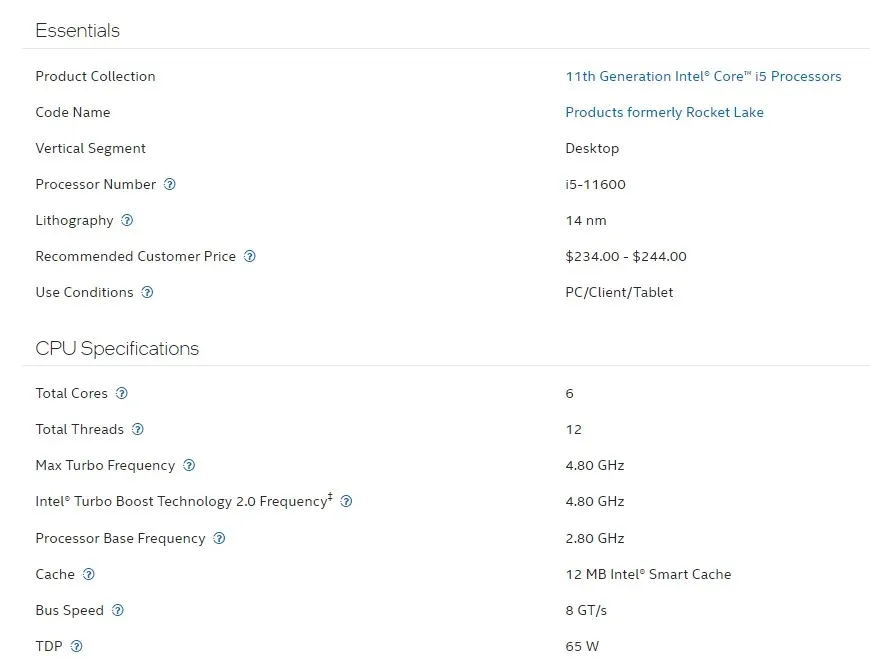This screenshot has height=669, width=870.
Task: Select the i5-11600 processor number value
Action: click(x=595, y=184)
